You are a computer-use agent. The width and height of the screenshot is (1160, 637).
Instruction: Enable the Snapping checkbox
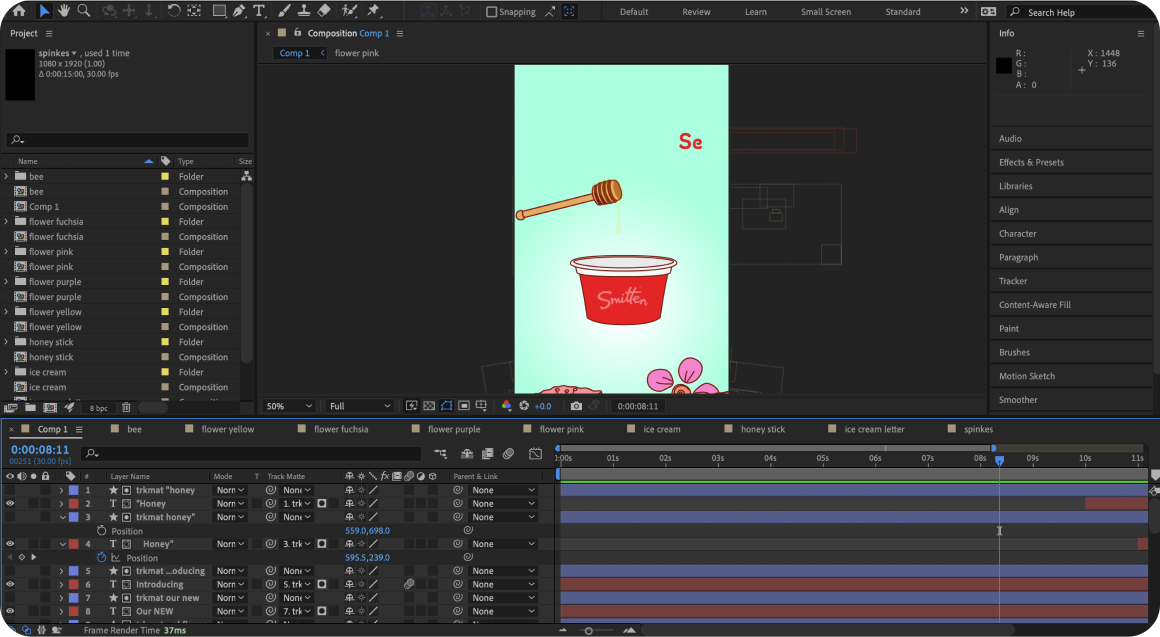tap(491, 12)
